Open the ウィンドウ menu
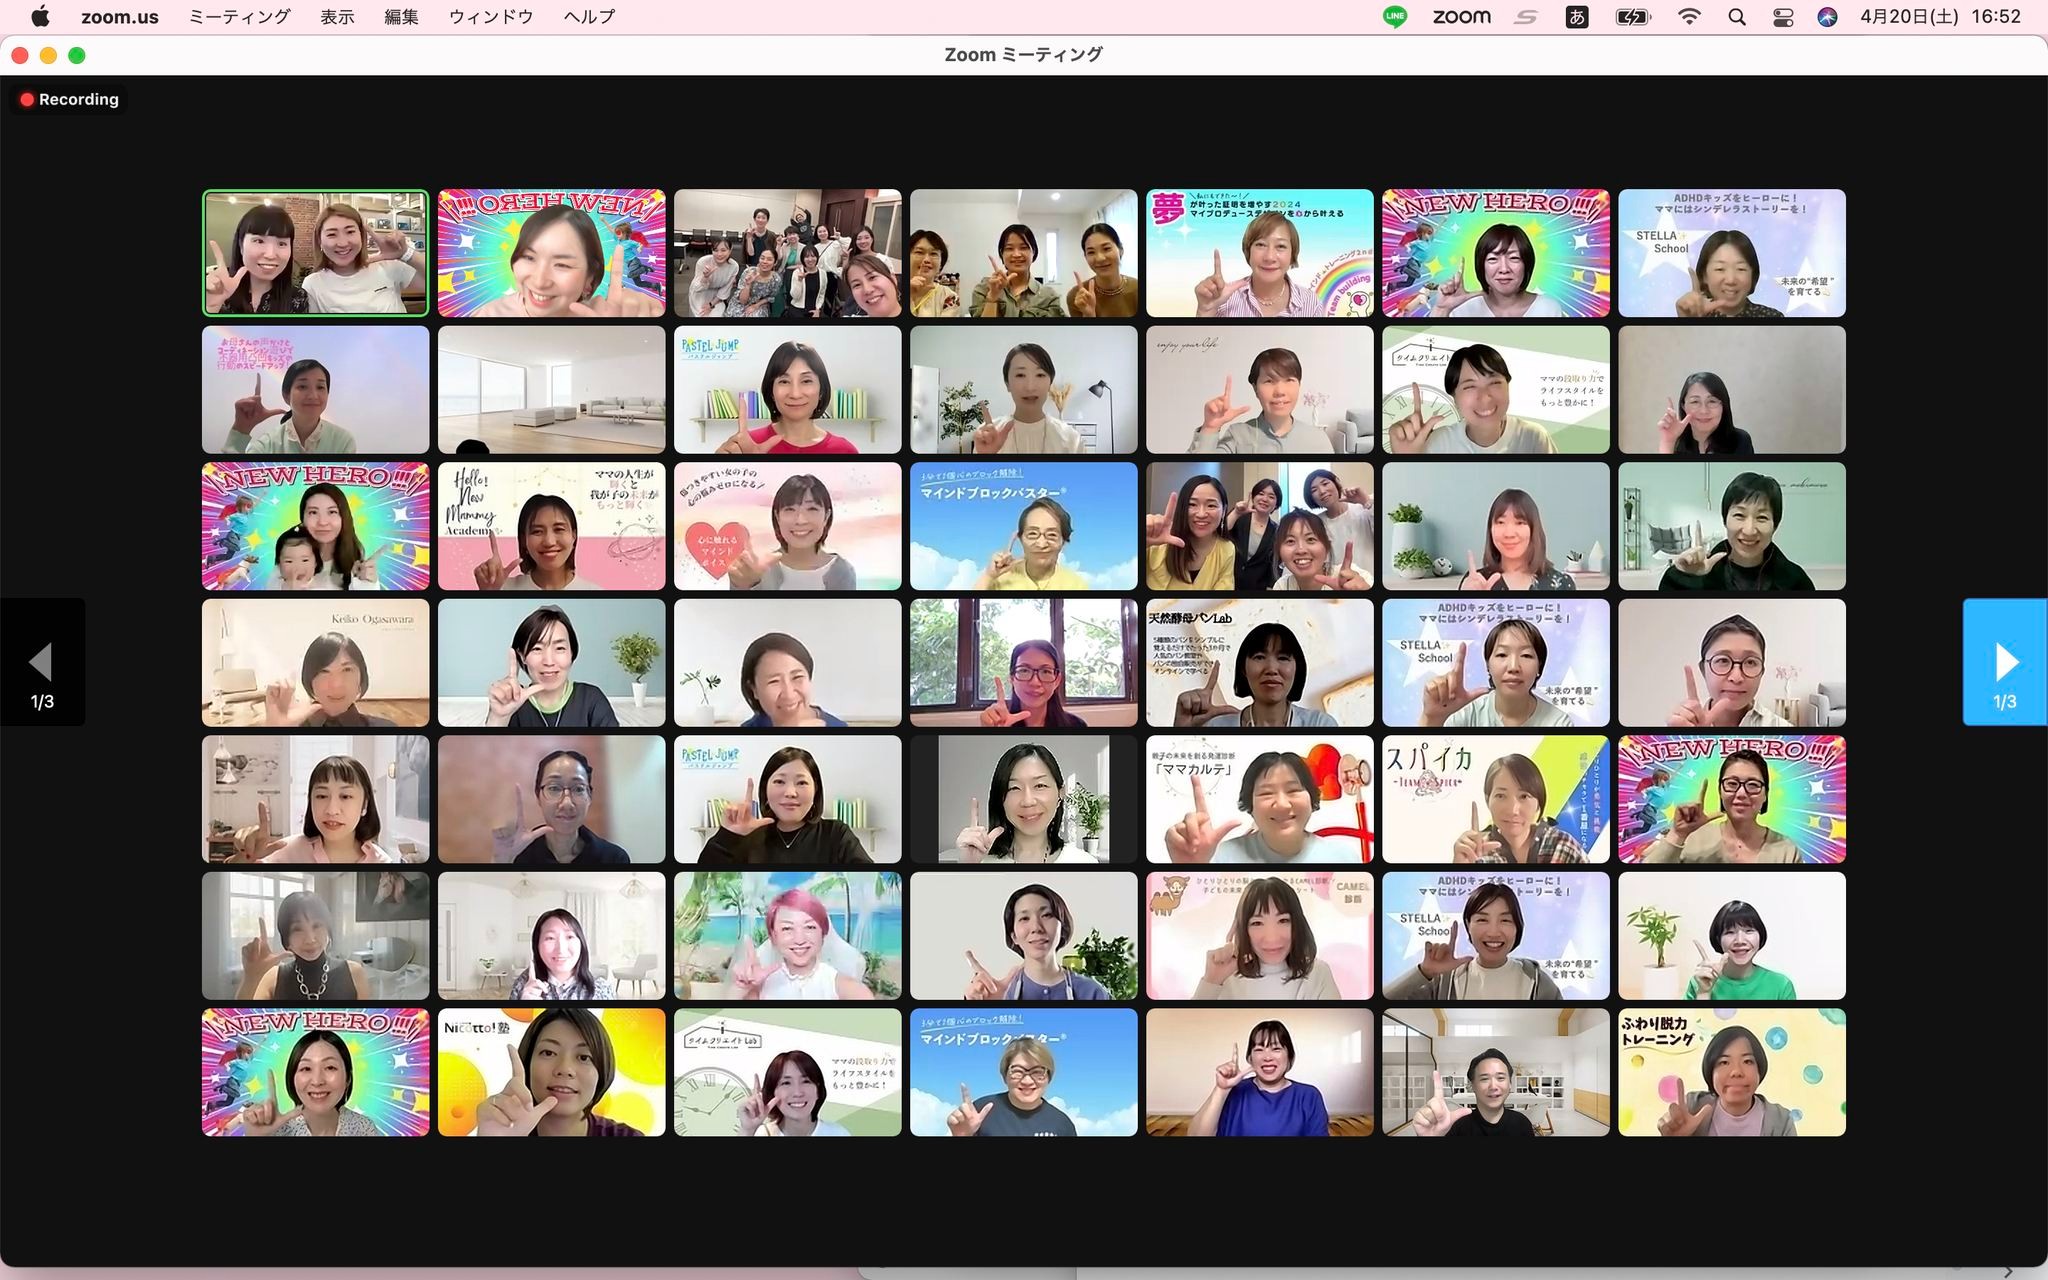Screen dimensions: 2048x1280 pyautogui.click(x=490, y=17)
